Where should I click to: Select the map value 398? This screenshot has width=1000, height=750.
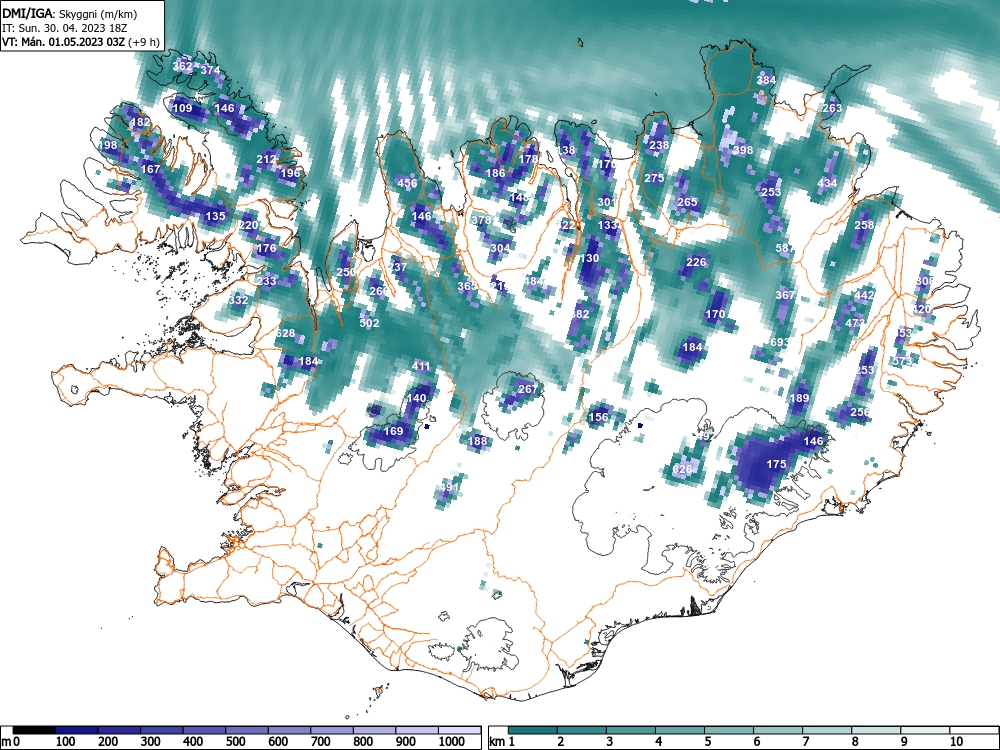tap(743, 151)
